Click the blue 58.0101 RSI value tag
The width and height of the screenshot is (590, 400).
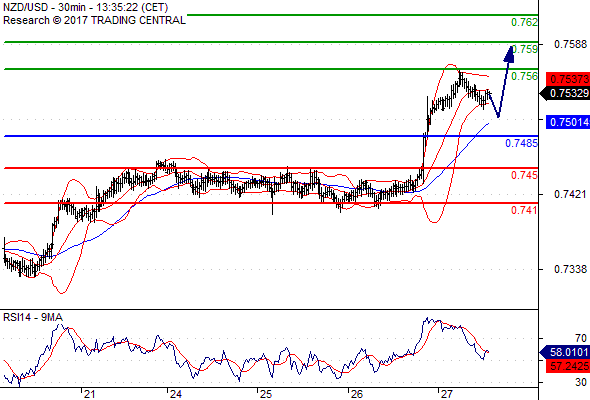click(565, 352)
